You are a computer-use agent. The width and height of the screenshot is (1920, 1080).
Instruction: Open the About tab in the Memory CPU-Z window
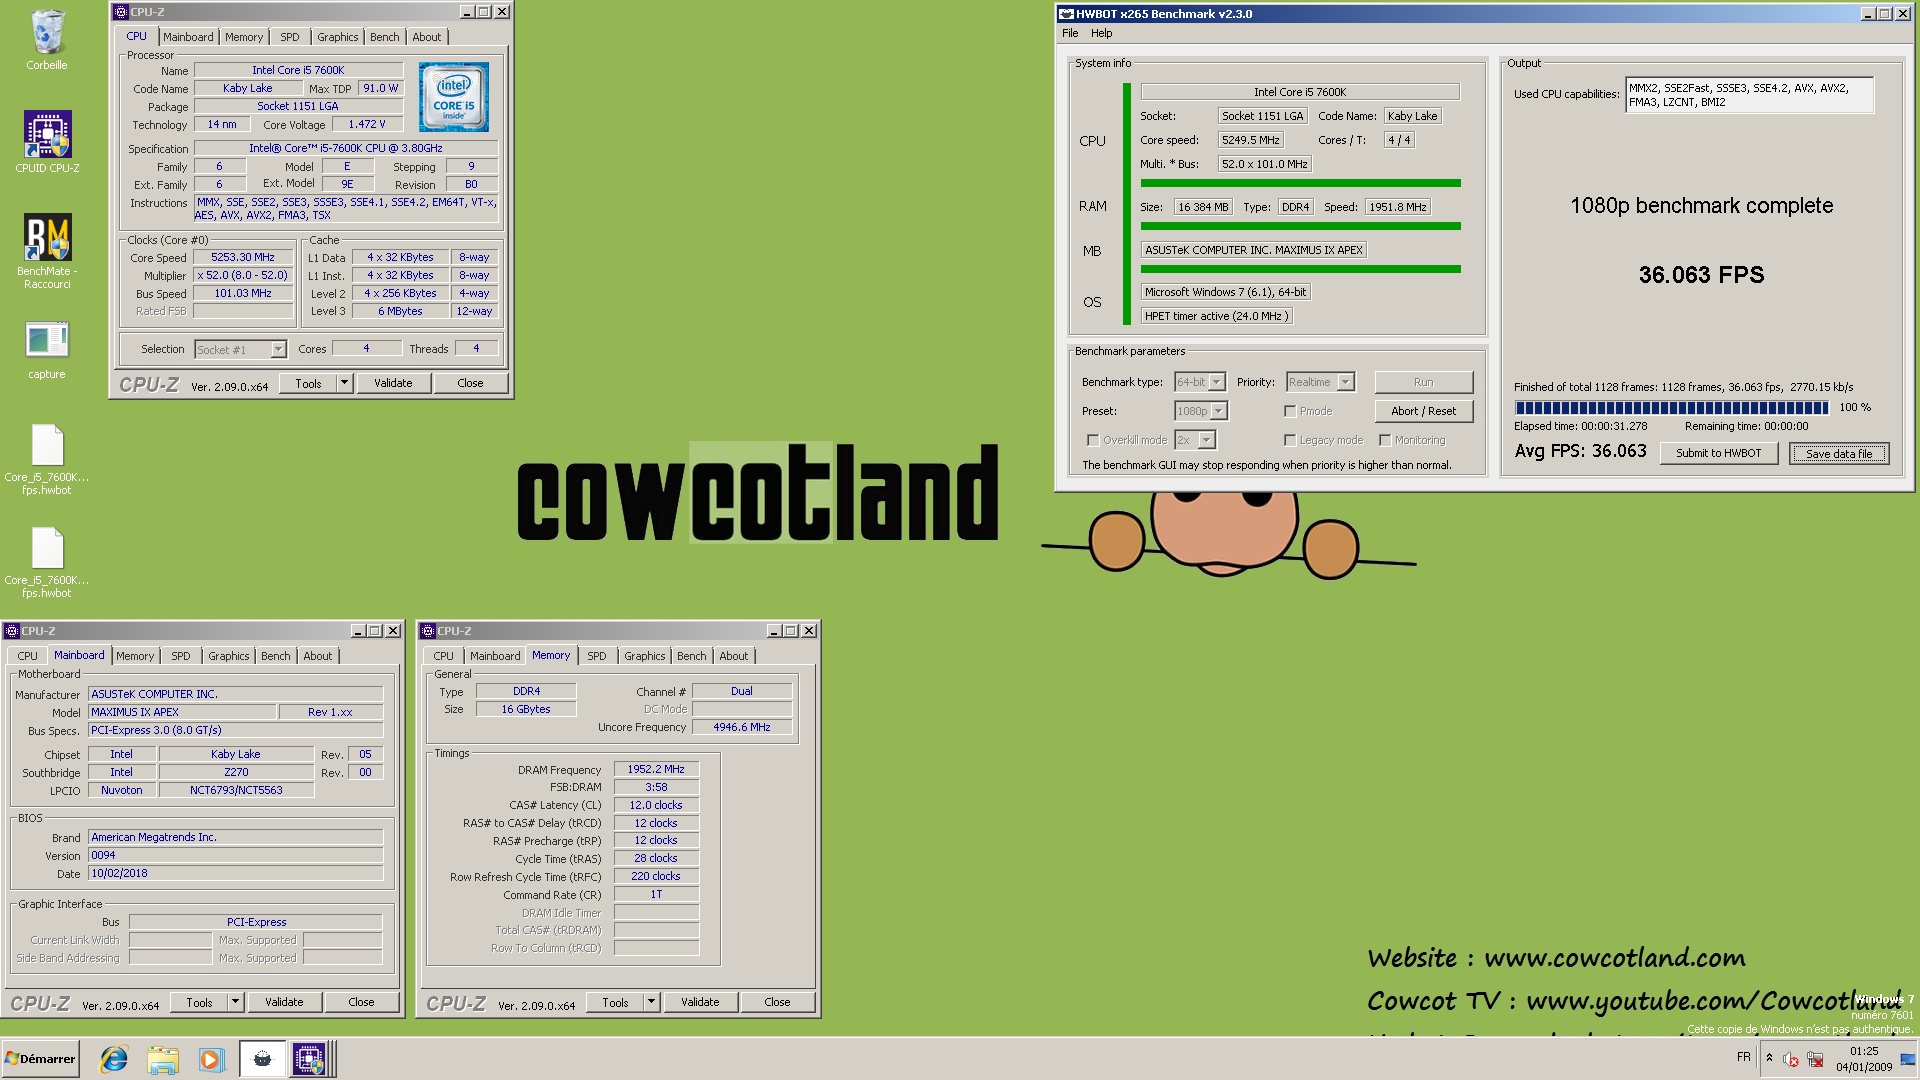[733, 656]
